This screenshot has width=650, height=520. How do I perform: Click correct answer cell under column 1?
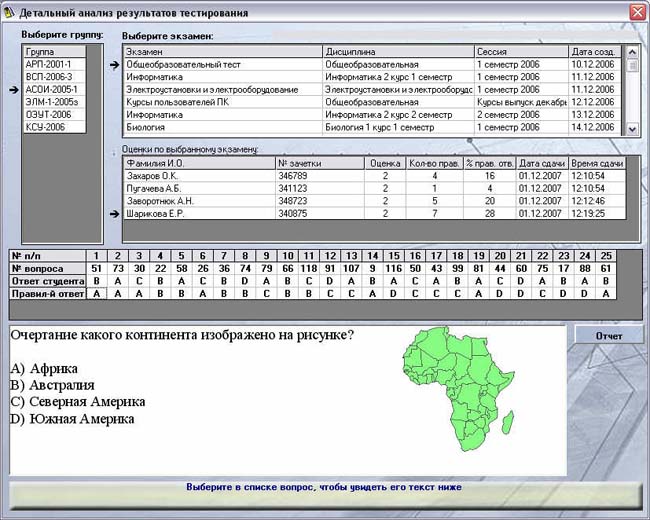tap(97, 294)
